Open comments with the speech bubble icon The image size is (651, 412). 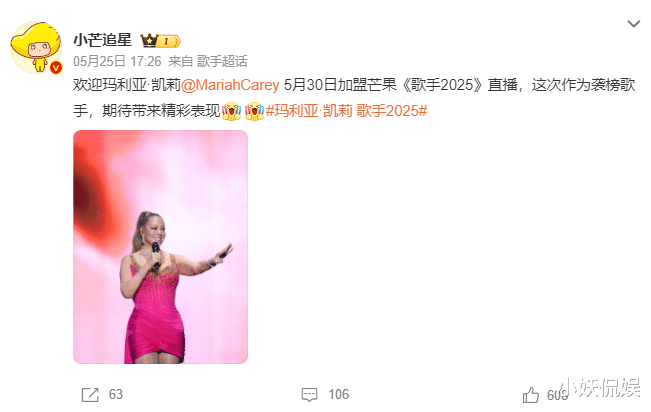[x=309, y=395]
